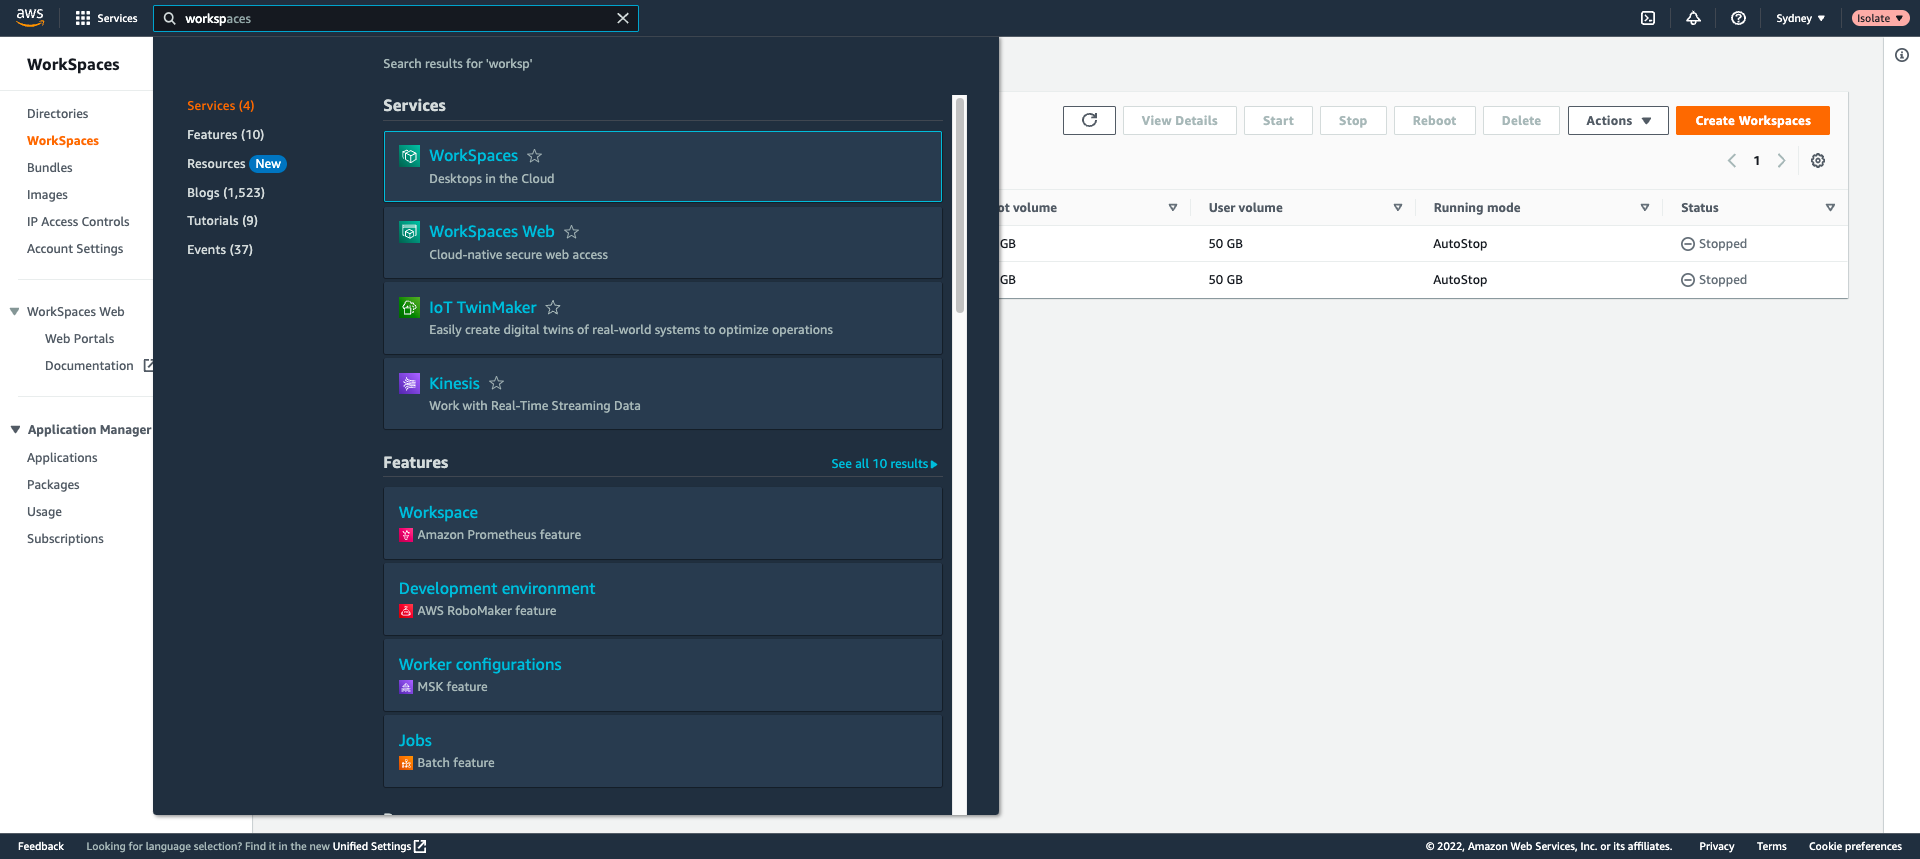Open table preferences gear icon

(x=1818, y=161)
